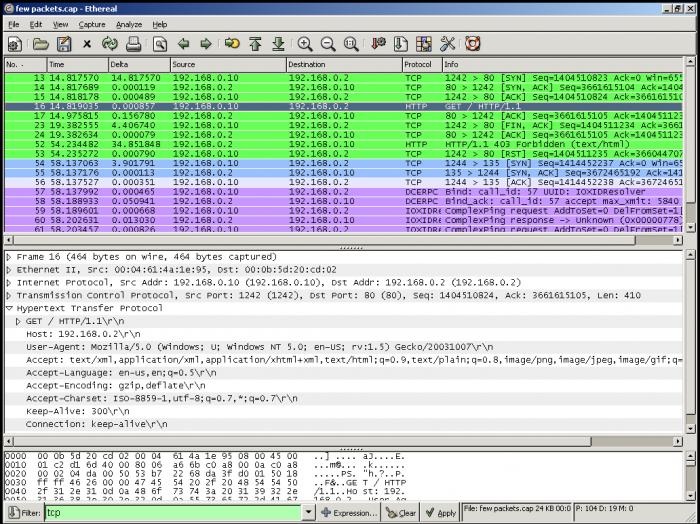Sort by the Time column header

coord(77,65)
